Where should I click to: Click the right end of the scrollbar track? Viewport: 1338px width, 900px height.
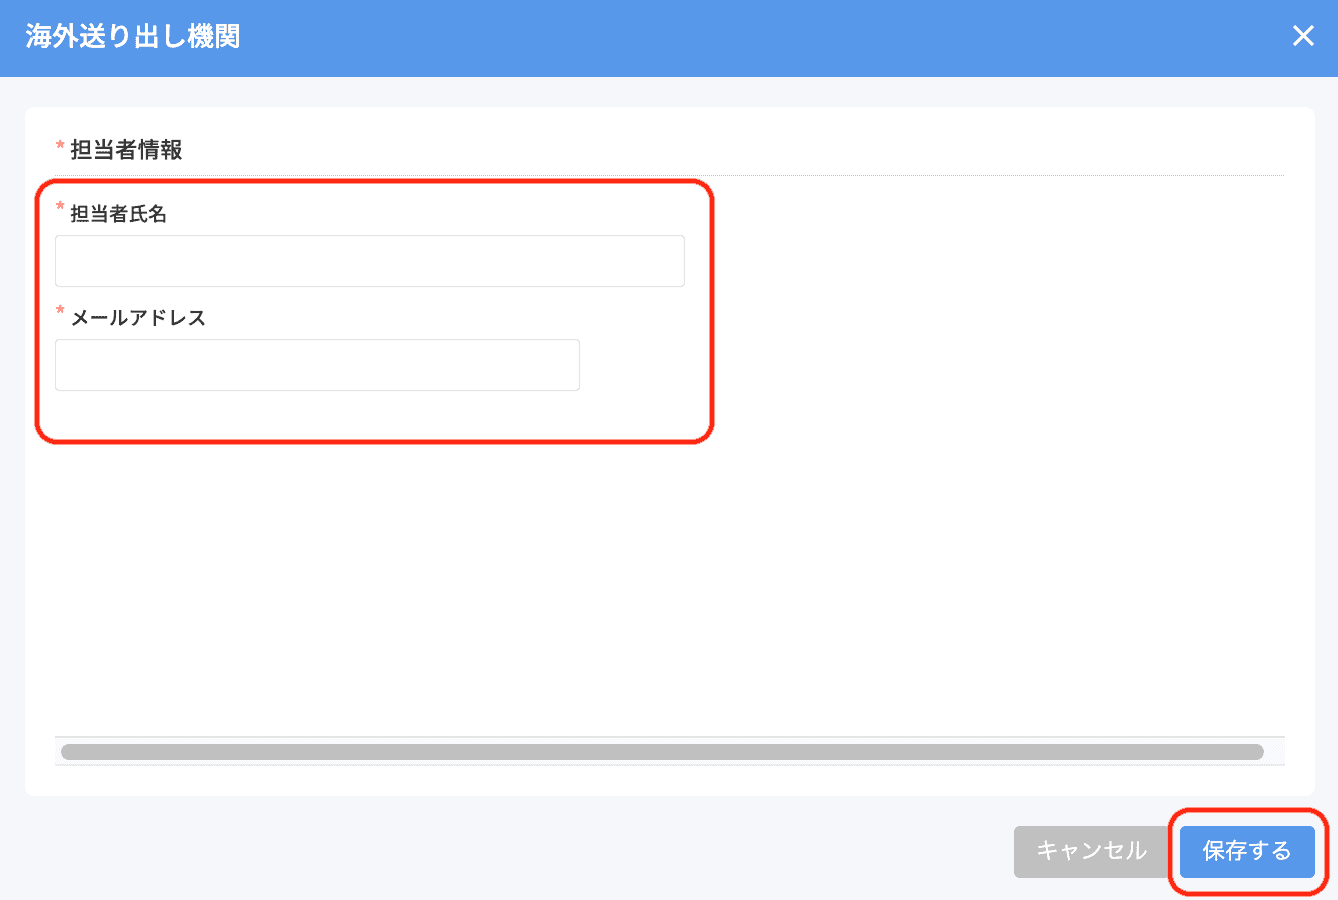[x=1275, y=752]
